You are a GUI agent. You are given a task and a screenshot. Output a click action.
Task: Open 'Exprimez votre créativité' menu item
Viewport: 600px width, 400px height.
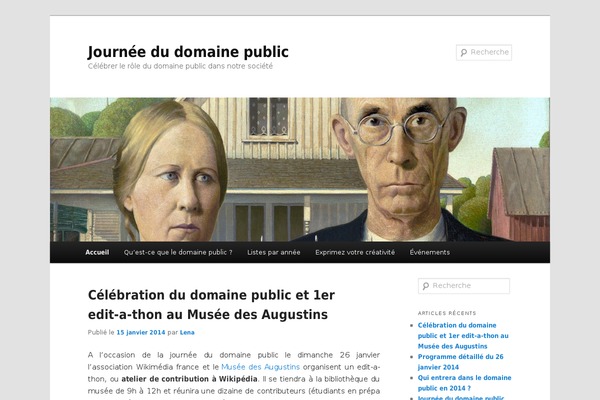[x=355, y=252]
